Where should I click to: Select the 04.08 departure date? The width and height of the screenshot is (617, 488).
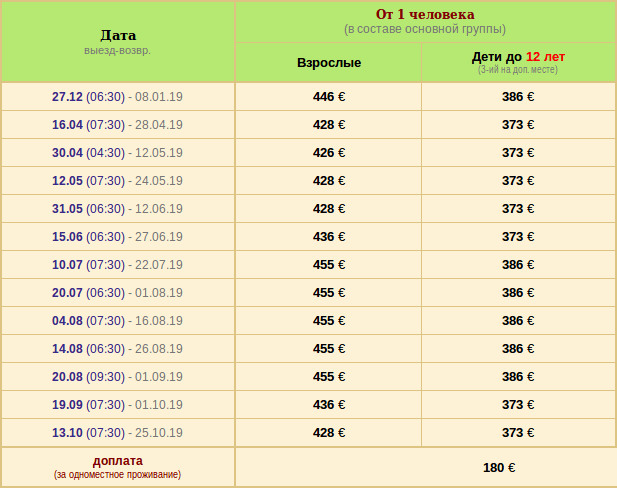[x=67, y=321]
